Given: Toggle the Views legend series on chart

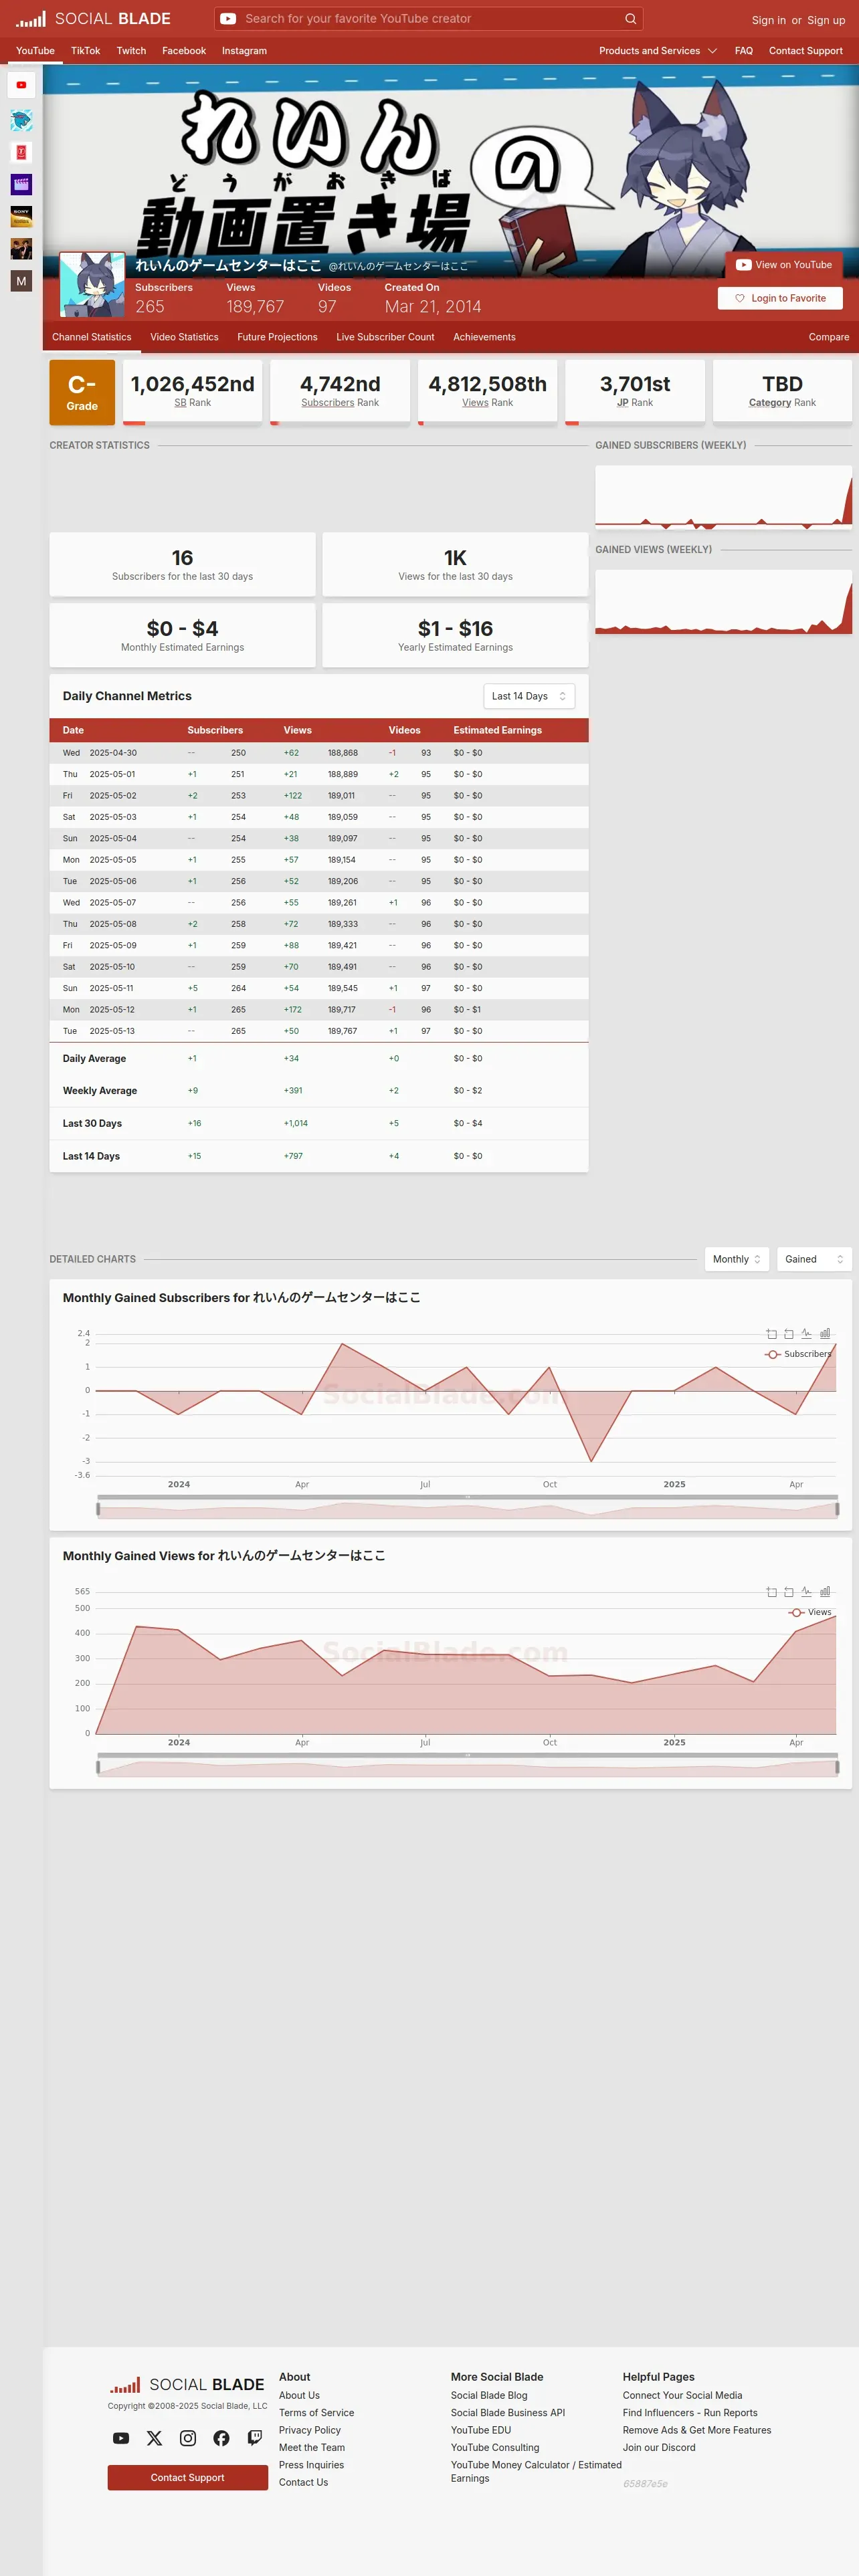Looking at the screenshot, I should 810,1612.
